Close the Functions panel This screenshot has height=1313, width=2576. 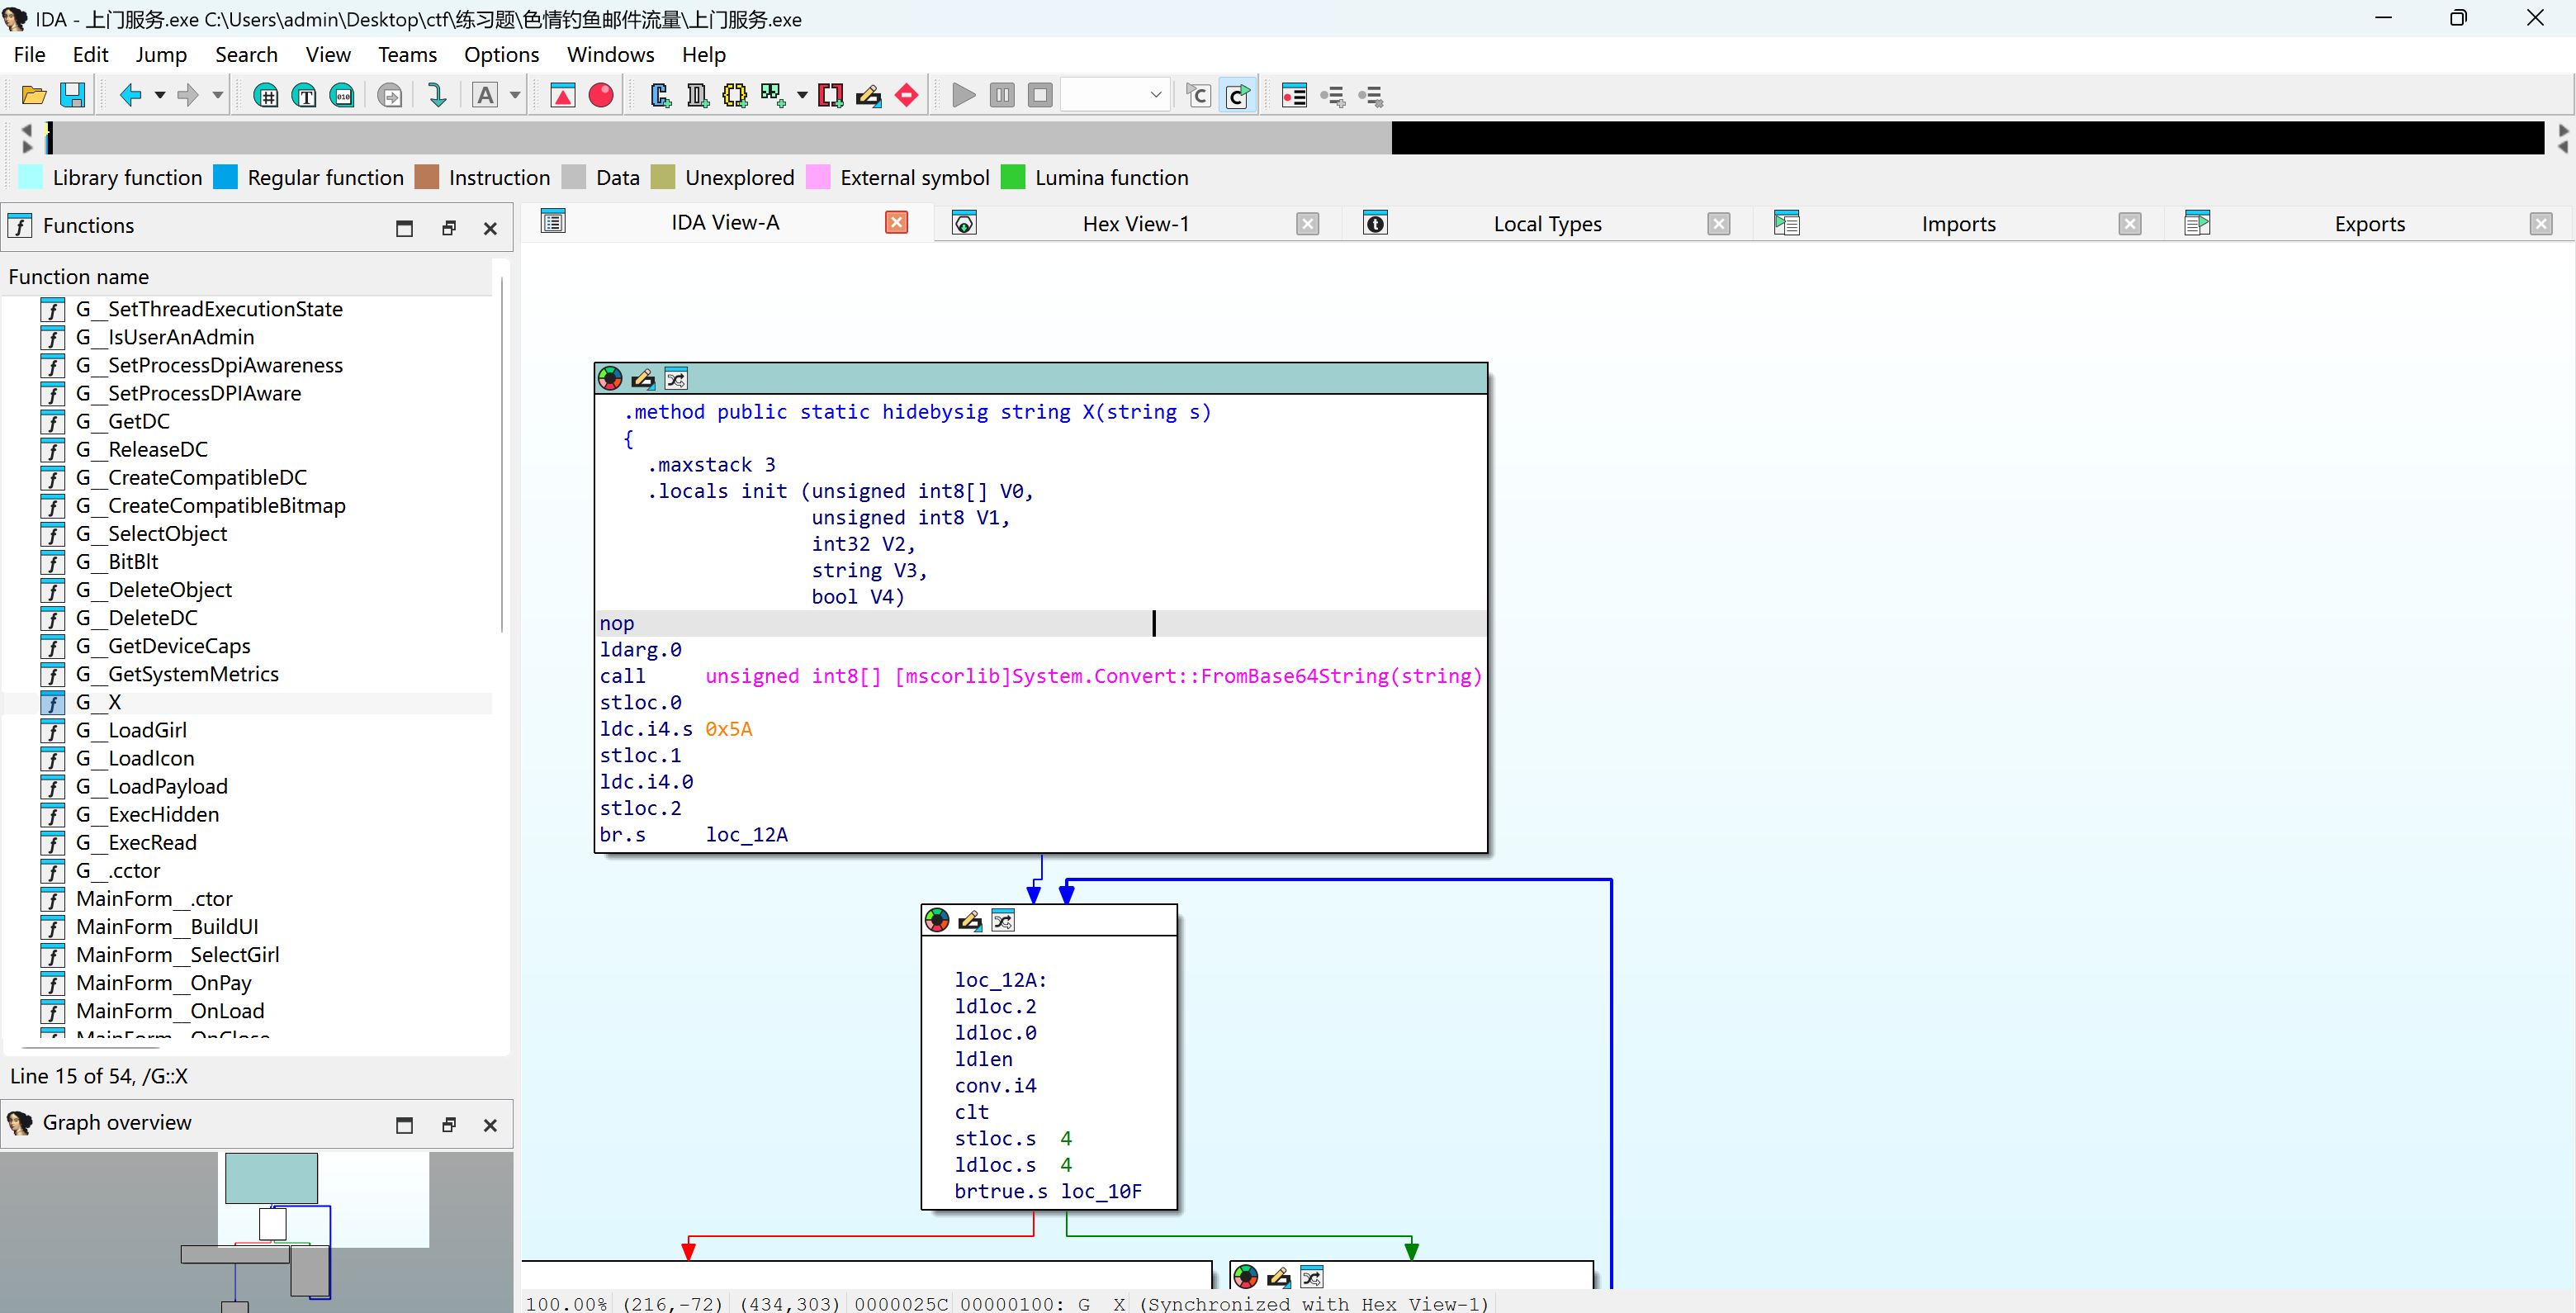(490, 228)
